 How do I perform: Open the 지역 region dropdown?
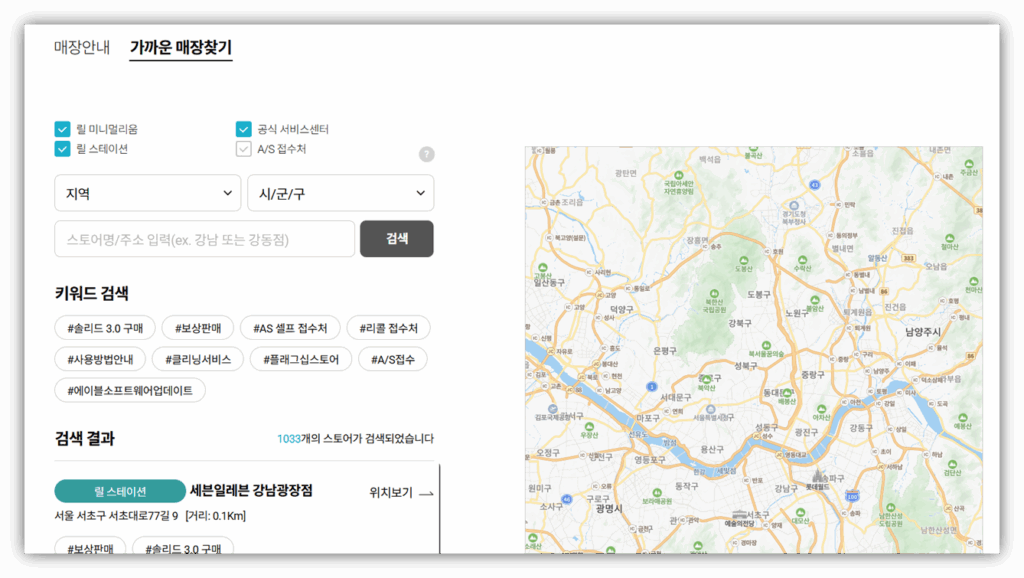pyautogui.click(x=148, y=193)
